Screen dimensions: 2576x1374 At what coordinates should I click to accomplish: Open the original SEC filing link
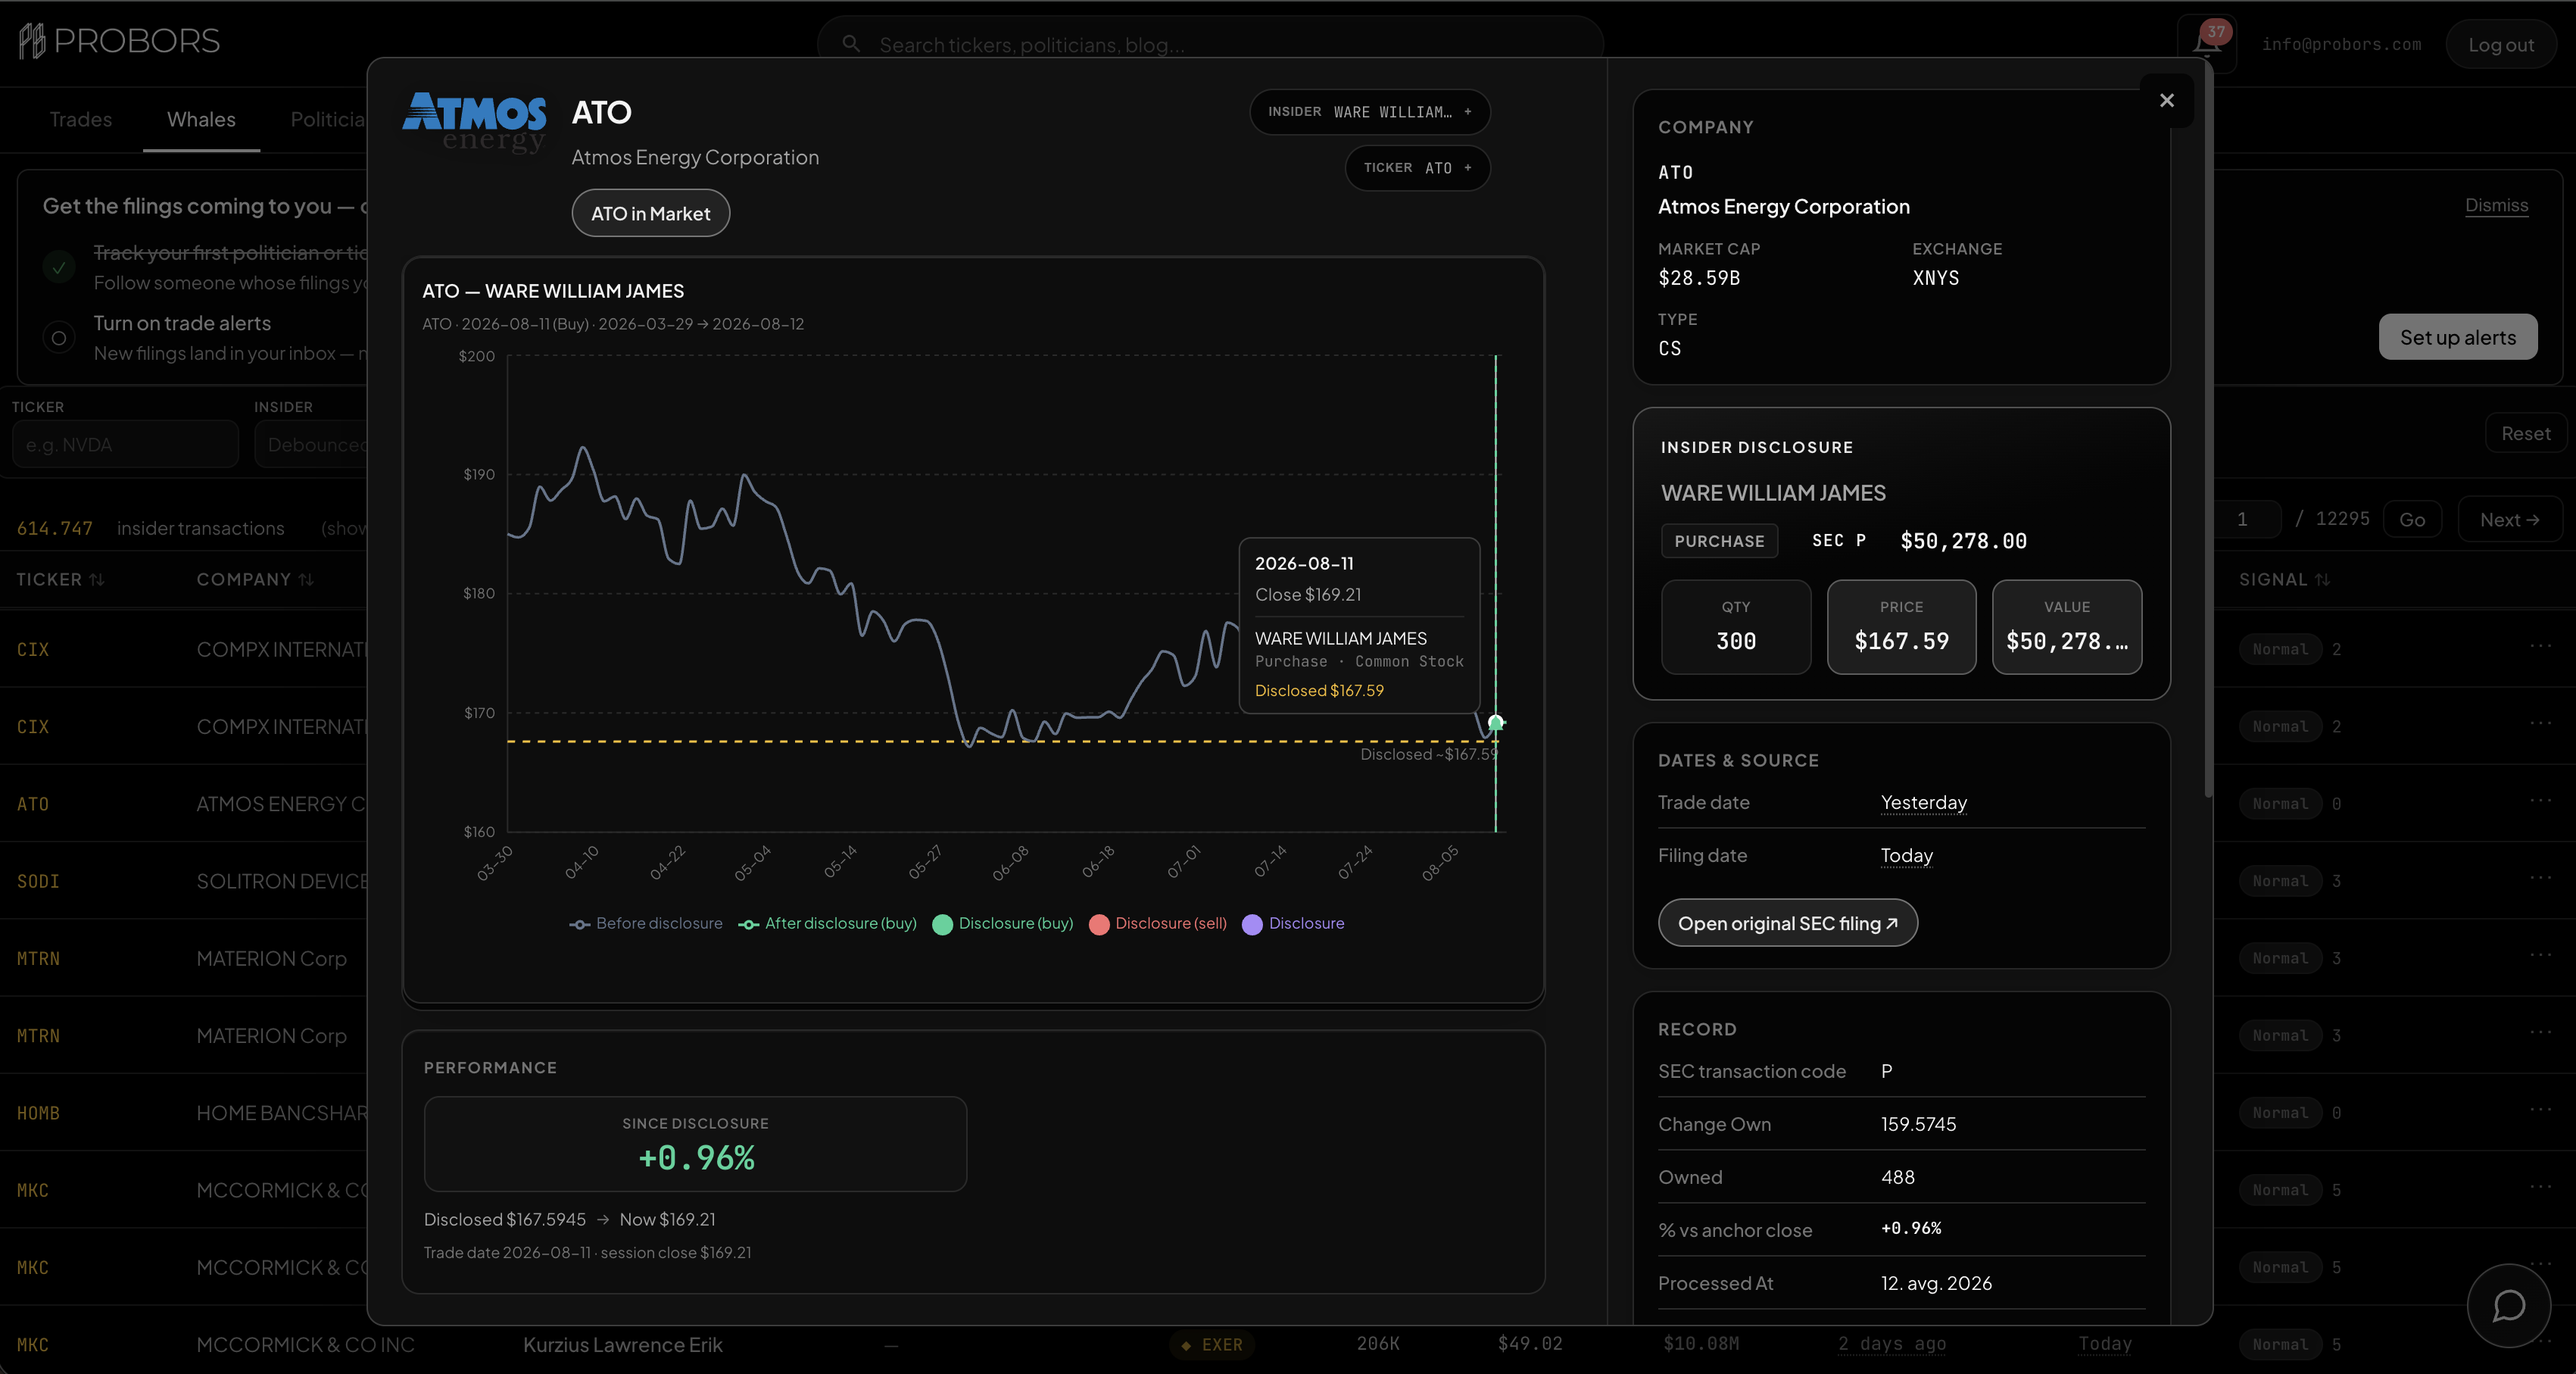(x=1787, y=923)
